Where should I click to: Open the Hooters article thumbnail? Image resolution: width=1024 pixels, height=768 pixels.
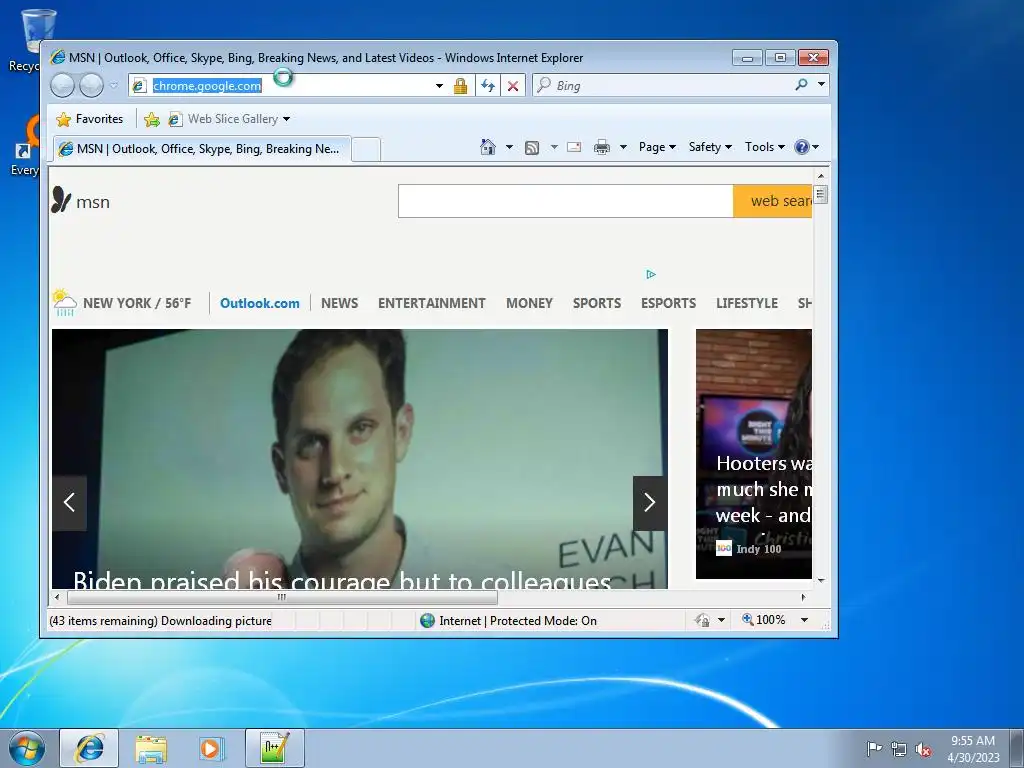click(x=754, y=454)
